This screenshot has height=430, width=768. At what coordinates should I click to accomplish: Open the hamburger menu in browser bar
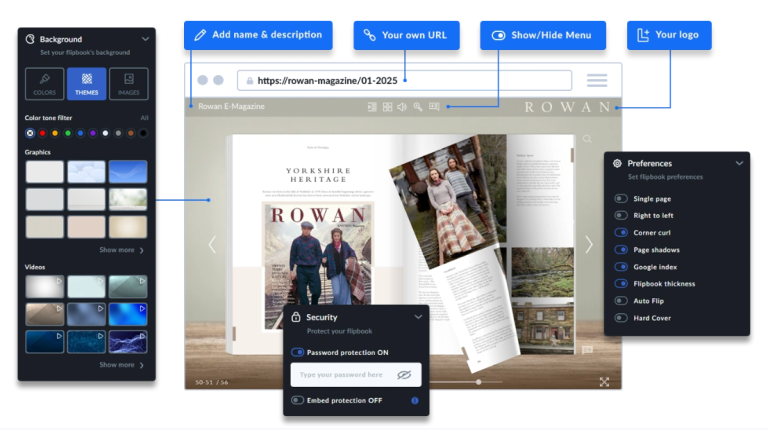coord(597,80)
